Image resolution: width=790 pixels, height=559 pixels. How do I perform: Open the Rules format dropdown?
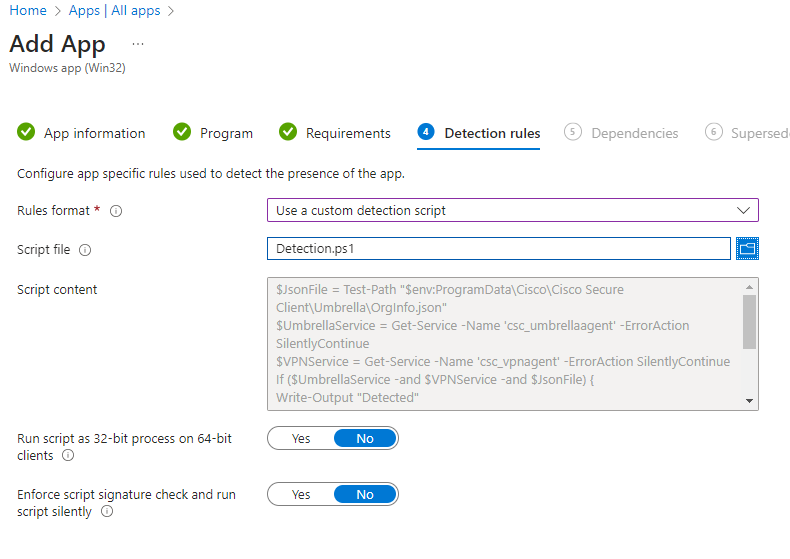[512, 211]
